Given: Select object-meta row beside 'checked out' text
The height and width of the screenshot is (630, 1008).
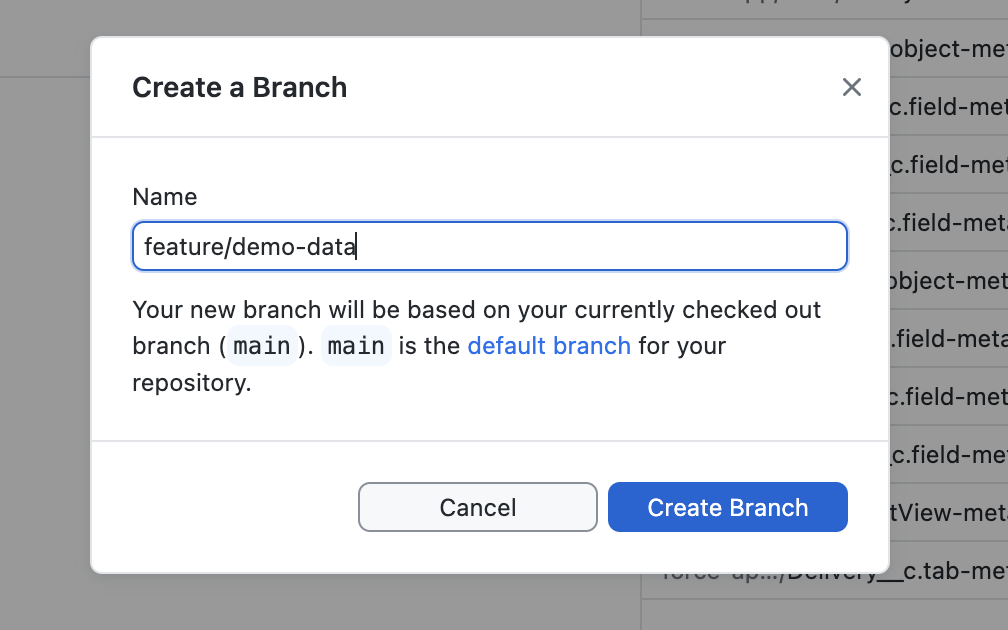Looking at the screenshot, I should point(948,281).
